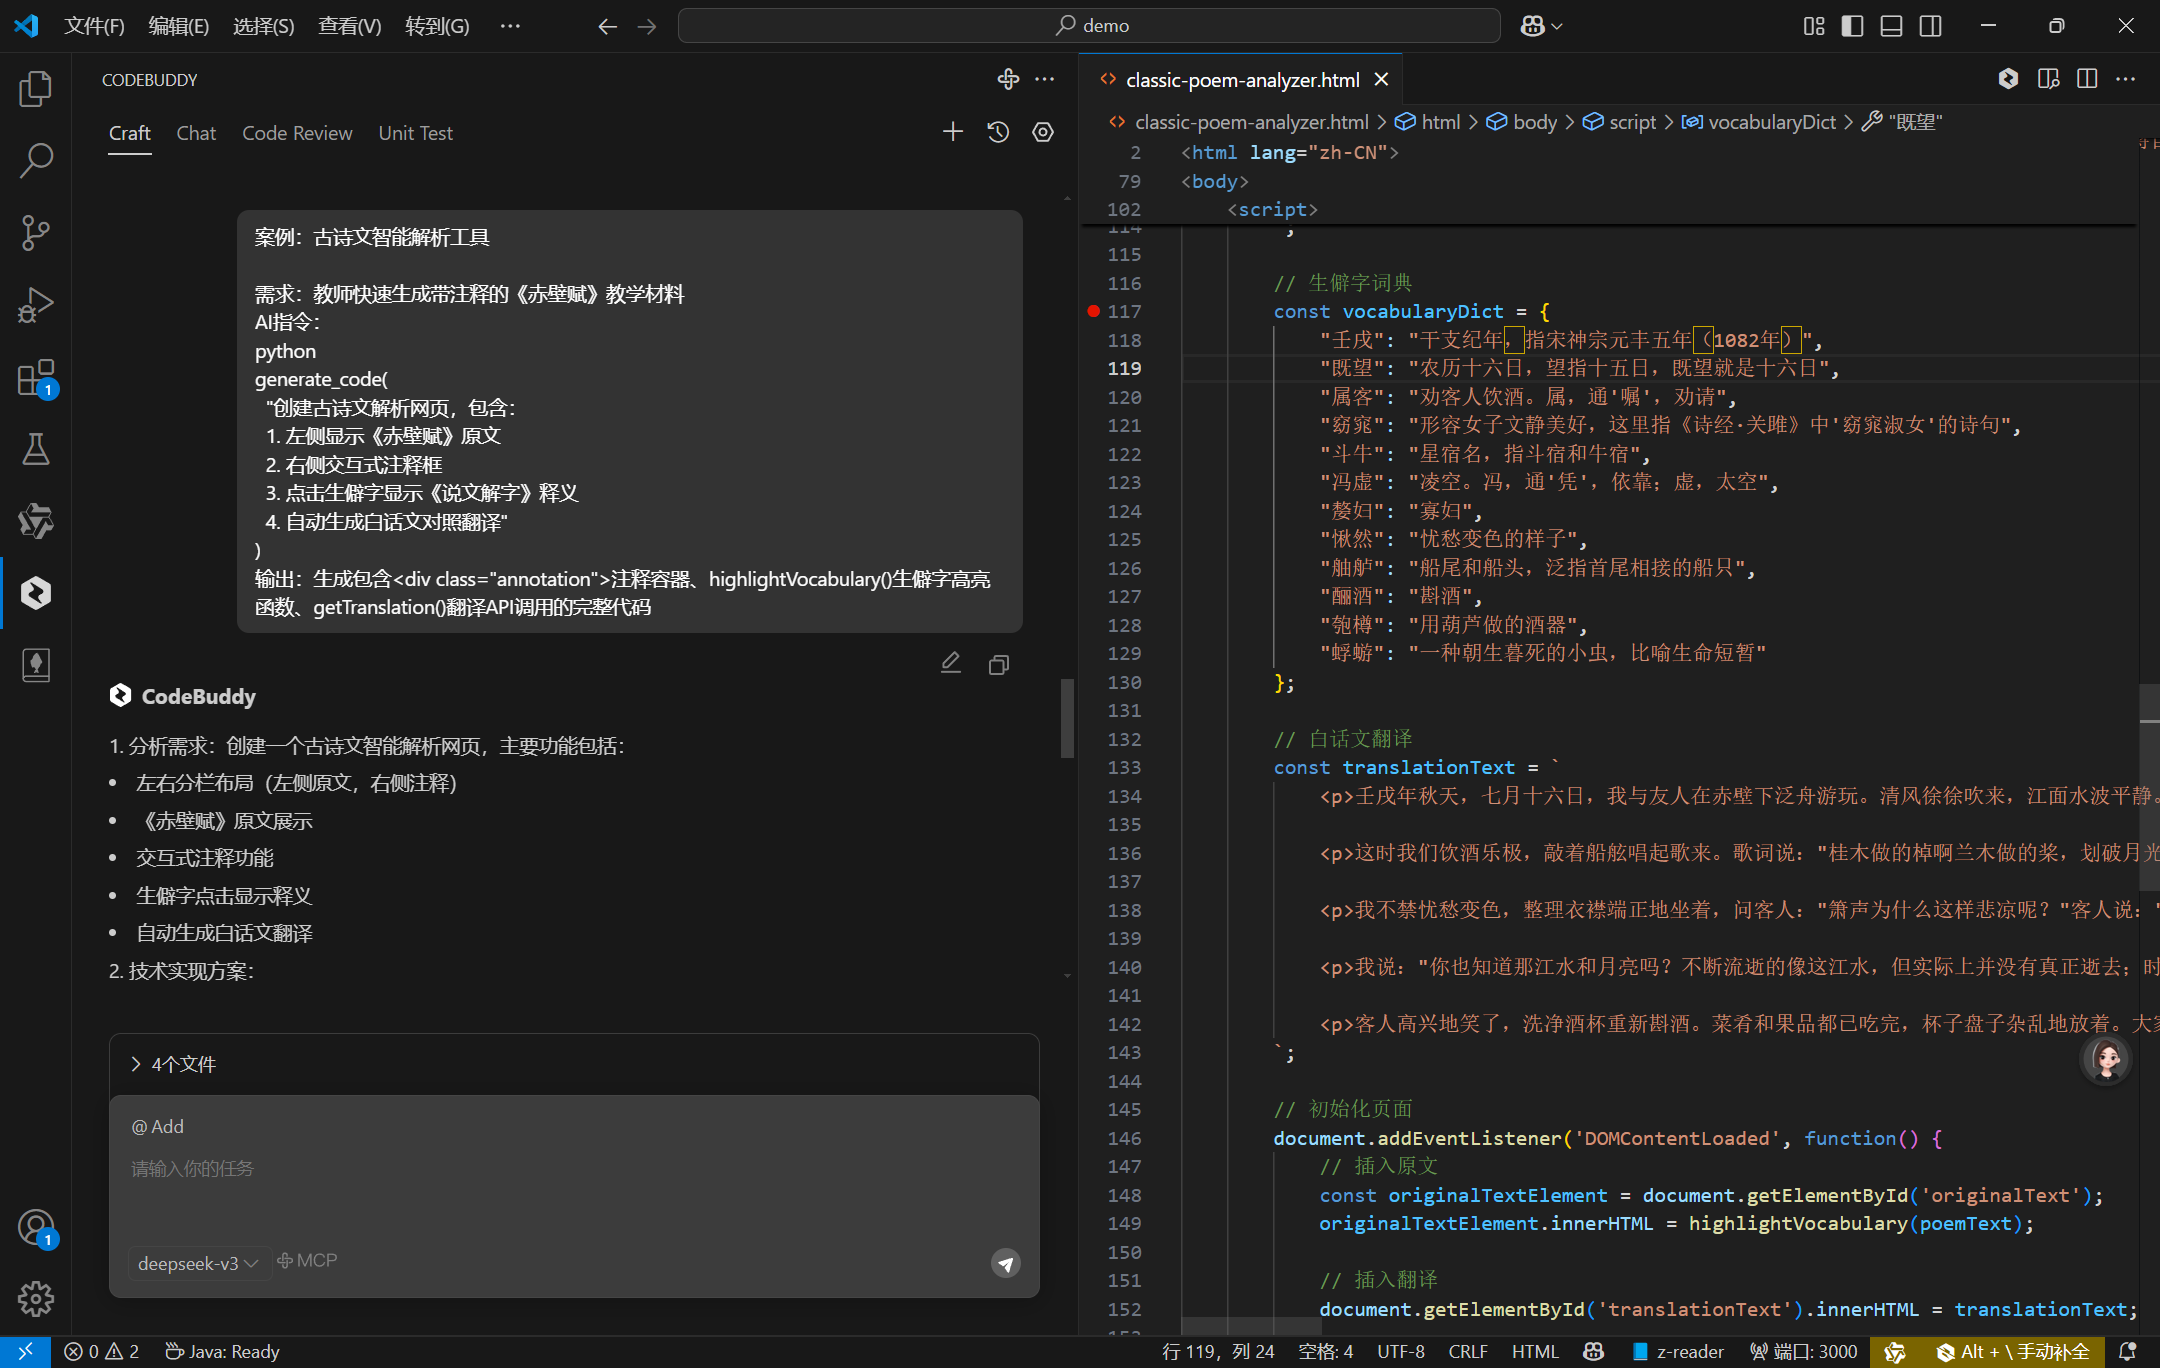Open Run and Debug view
This screenshot has height=1368, width=2160.
(36, 305)
